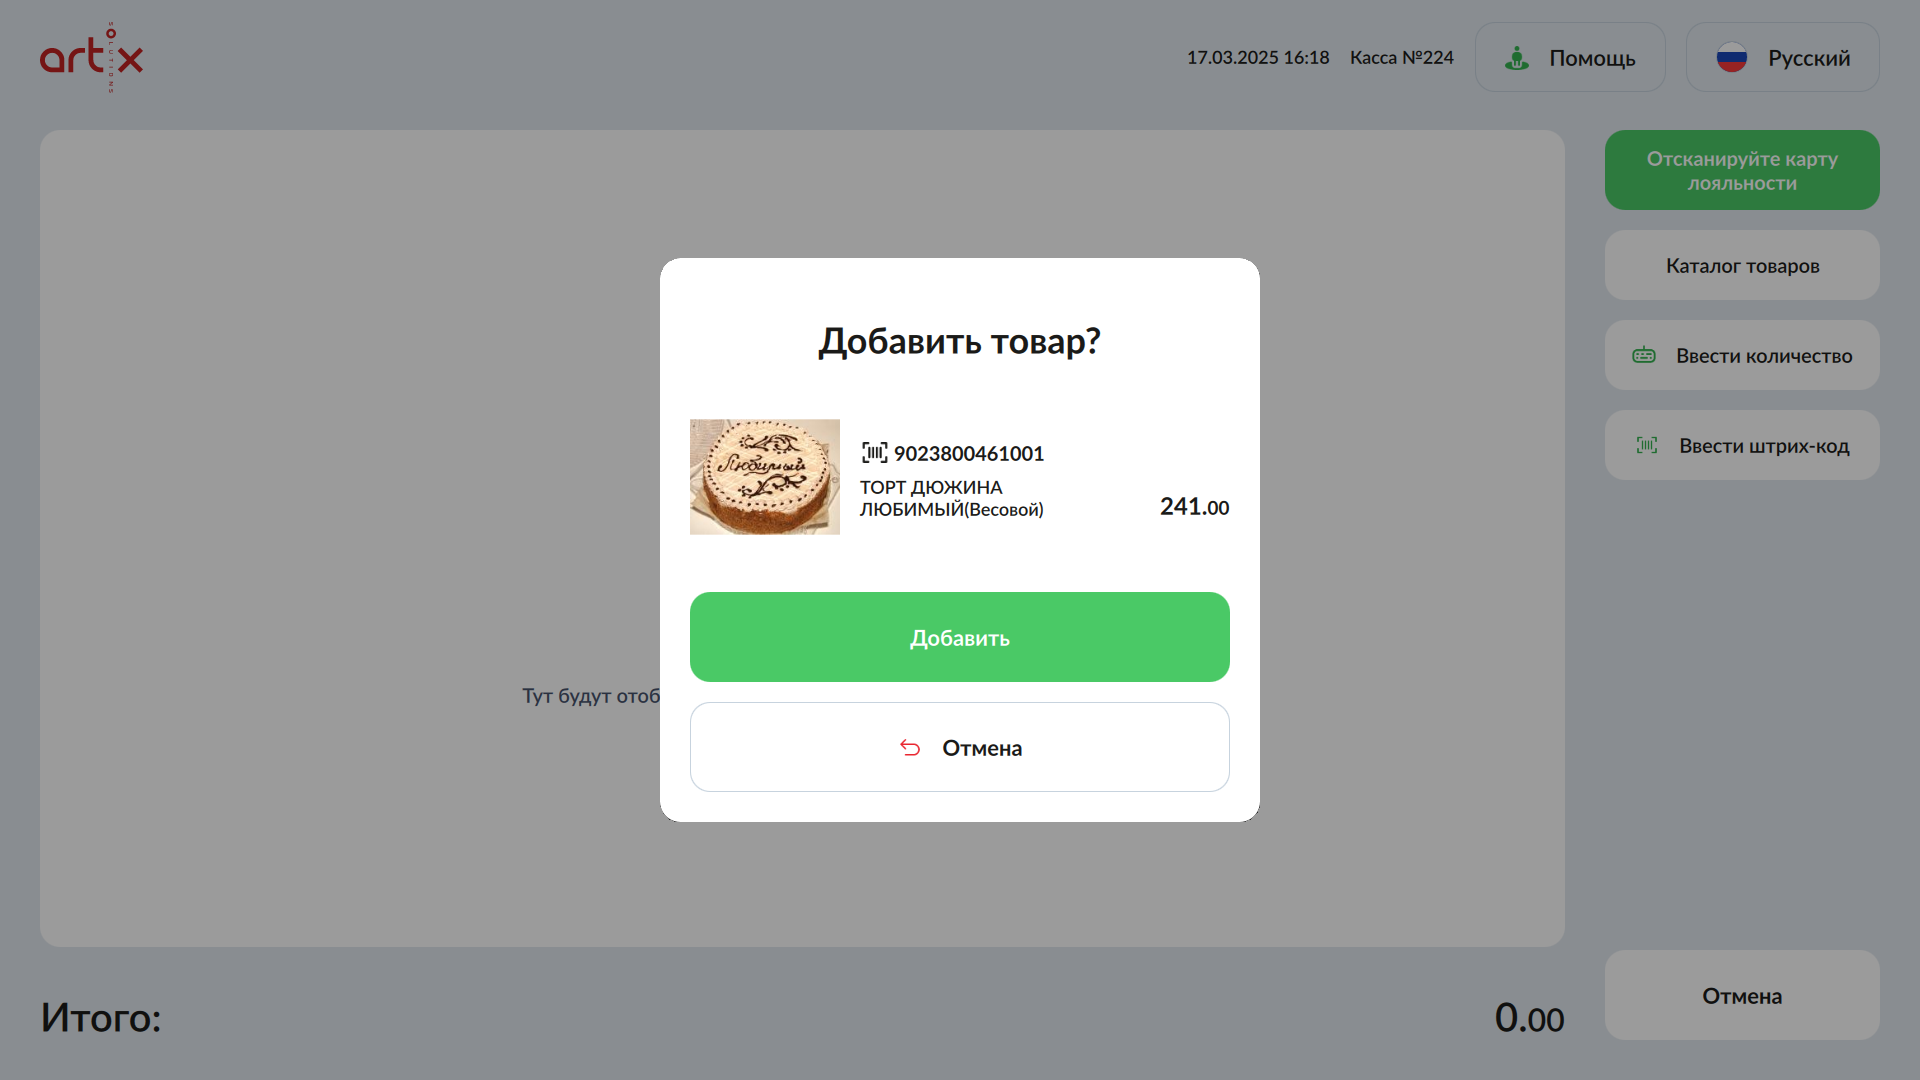Click the green assistant help icon

point(1517,58)
